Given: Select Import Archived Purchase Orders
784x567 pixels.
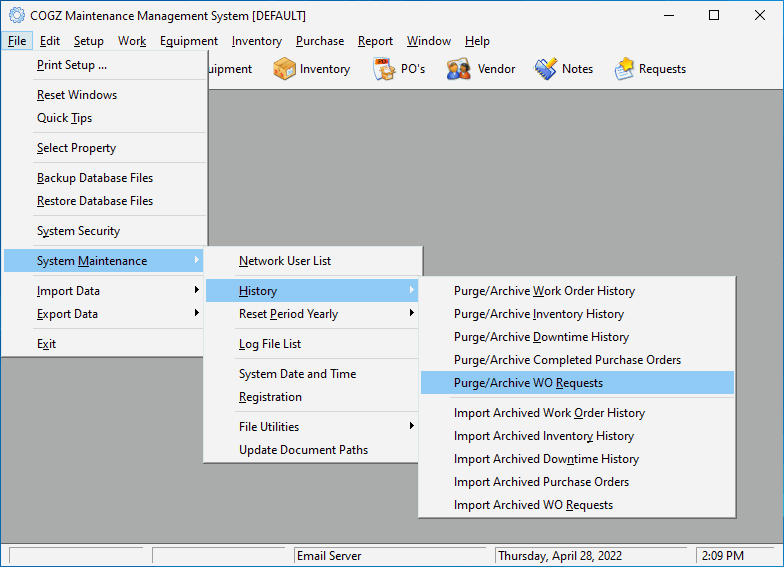Looking at the screenshot, I should pyautogui.click(x=578, y=482).
